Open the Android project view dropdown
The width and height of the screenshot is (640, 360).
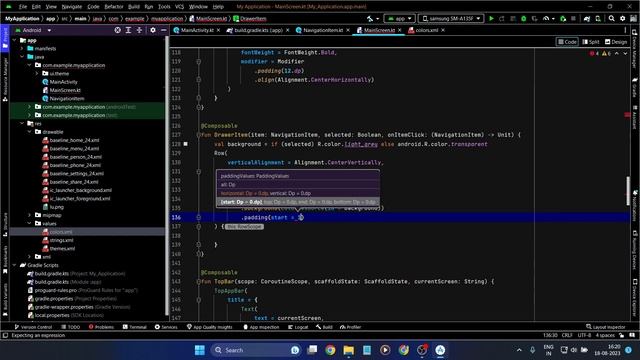click(x=33, y=30)
